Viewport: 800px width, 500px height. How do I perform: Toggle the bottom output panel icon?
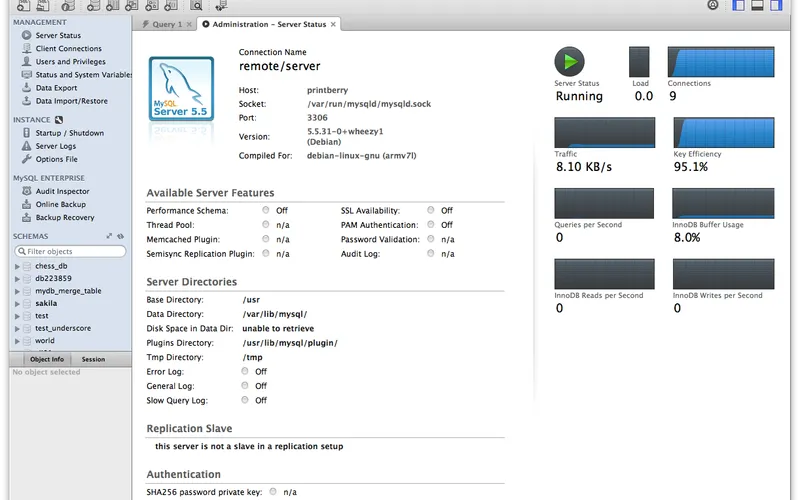[757, 6]
